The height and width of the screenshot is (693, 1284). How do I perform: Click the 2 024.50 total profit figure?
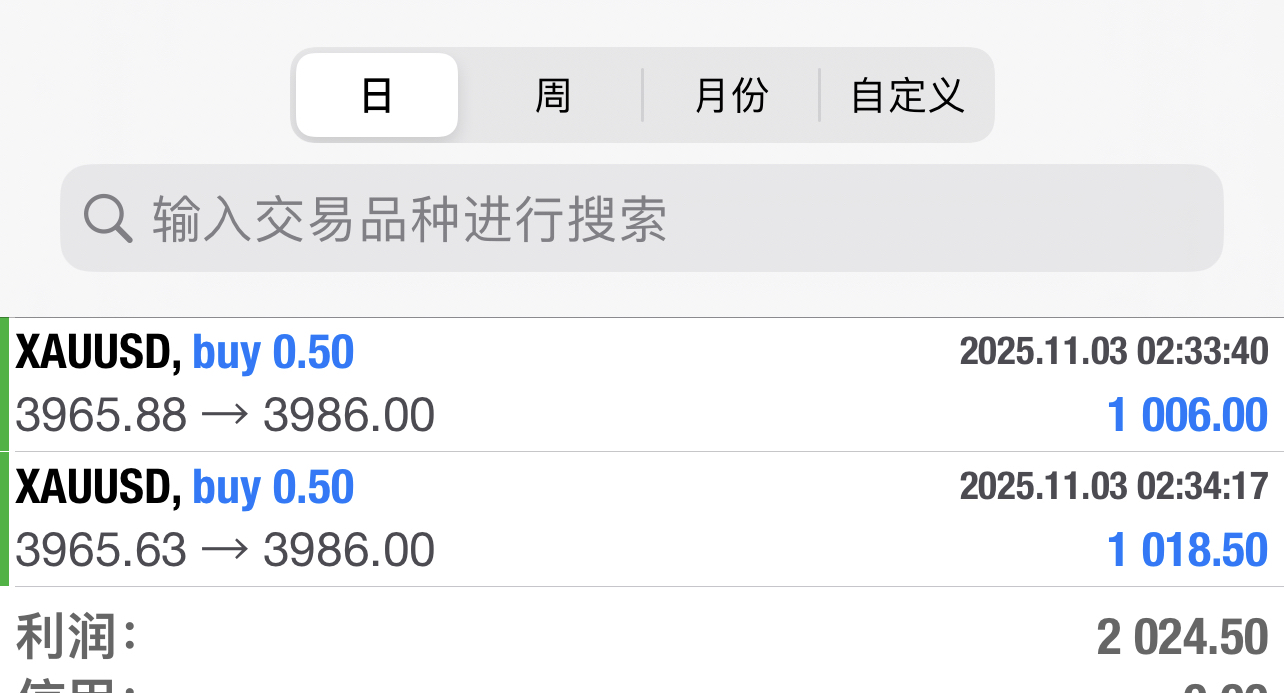pos(1182,637)
